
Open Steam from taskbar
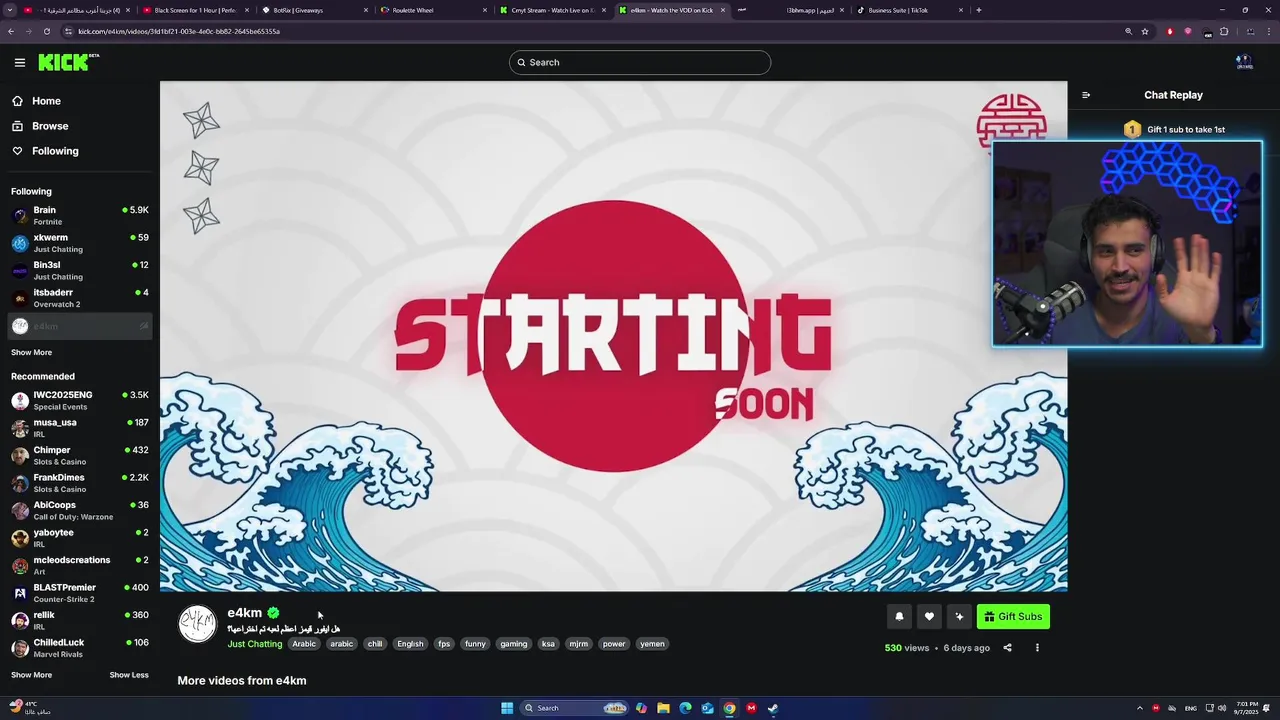(x=773, y=708)
